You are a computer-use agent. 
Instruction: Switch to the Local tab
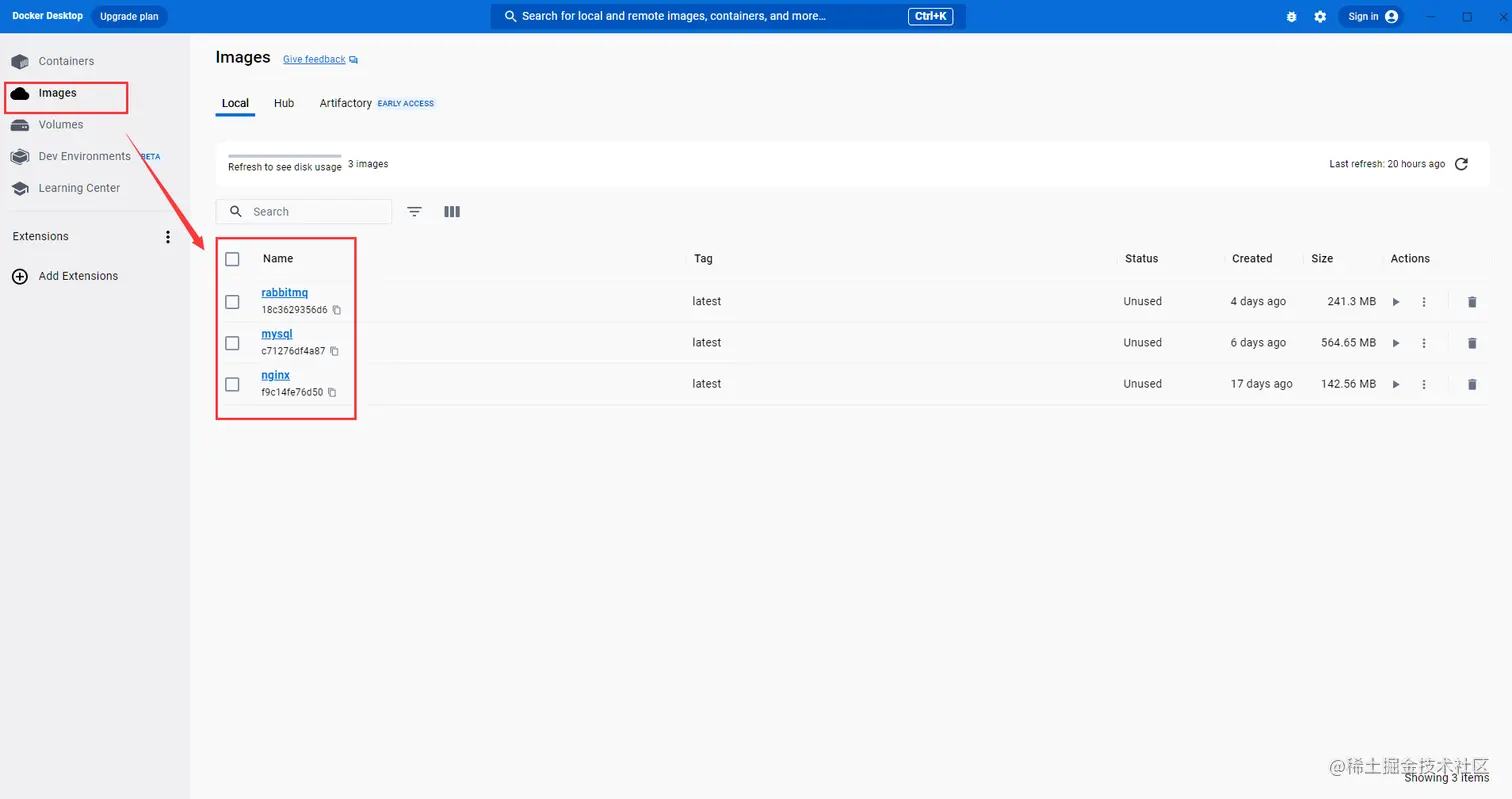tap(235, 103)
